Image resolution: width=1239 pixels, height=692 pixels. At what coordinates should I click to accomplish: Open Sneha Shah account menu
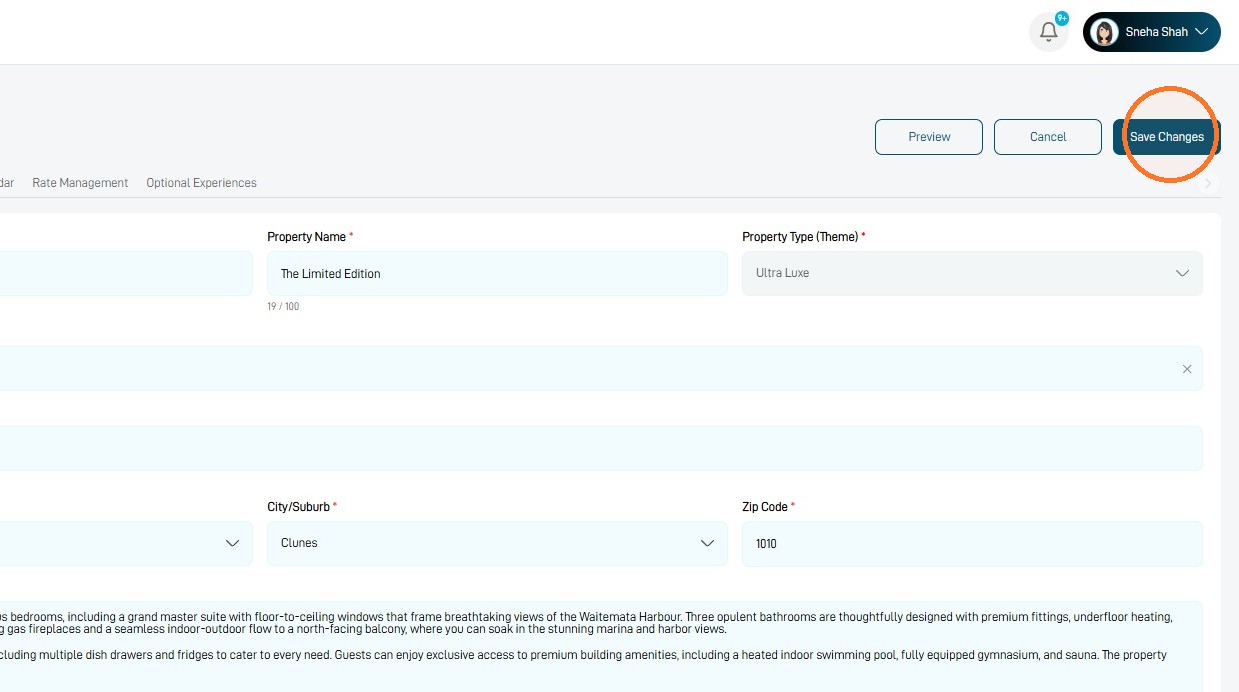(x=1152, y=32)
